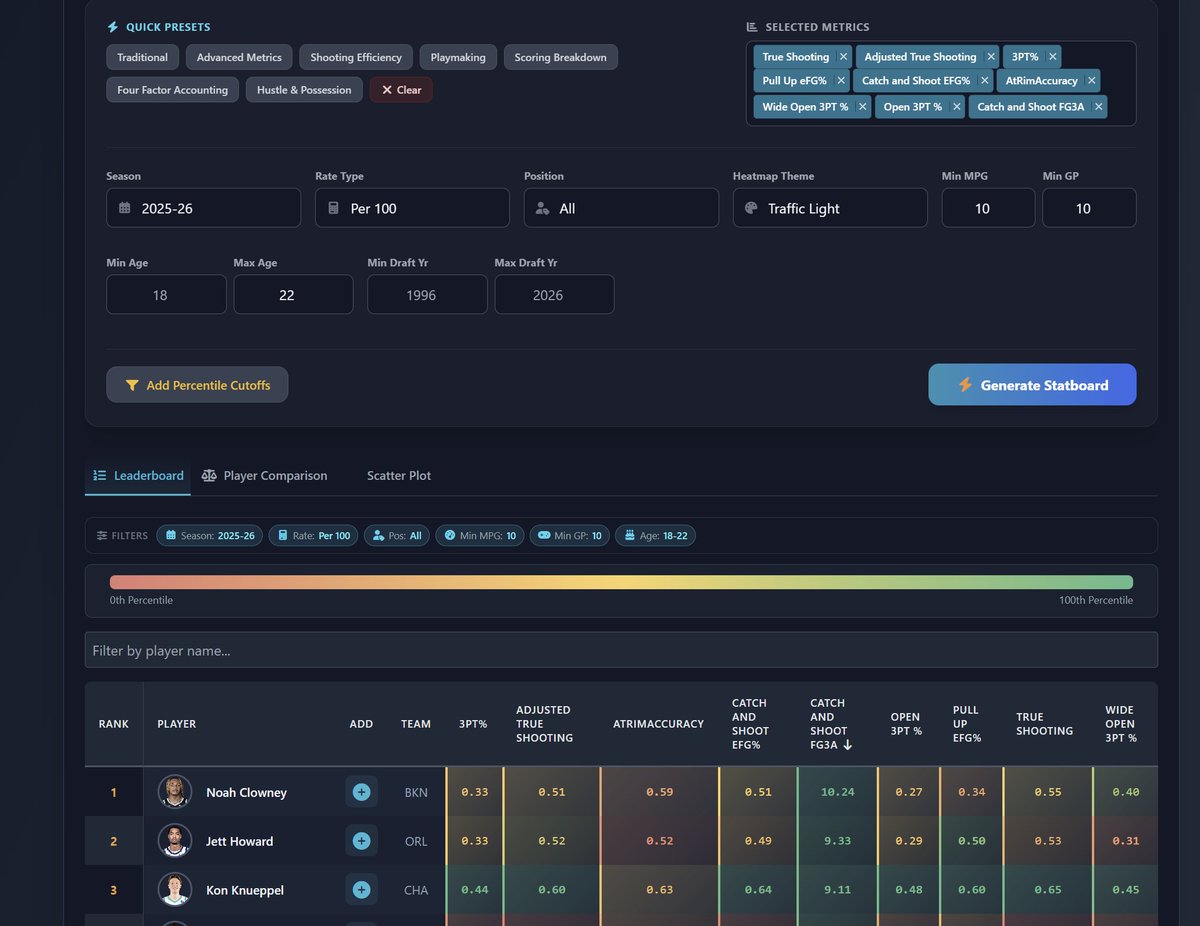Remove Catch and Shoot EFG% chip
Image resolution: width=1200 pixels, height=926 pixels.
click(985, 81)
